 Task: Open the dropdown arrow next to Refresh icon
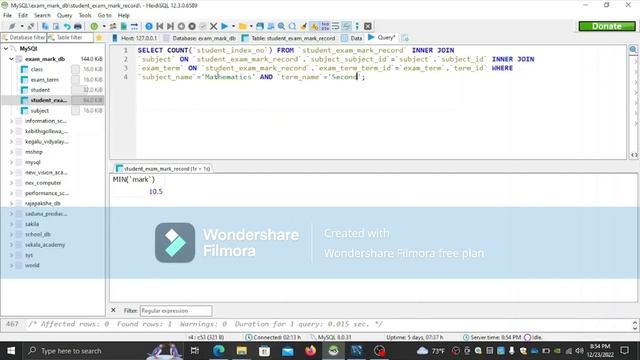[x=104, y=26]
